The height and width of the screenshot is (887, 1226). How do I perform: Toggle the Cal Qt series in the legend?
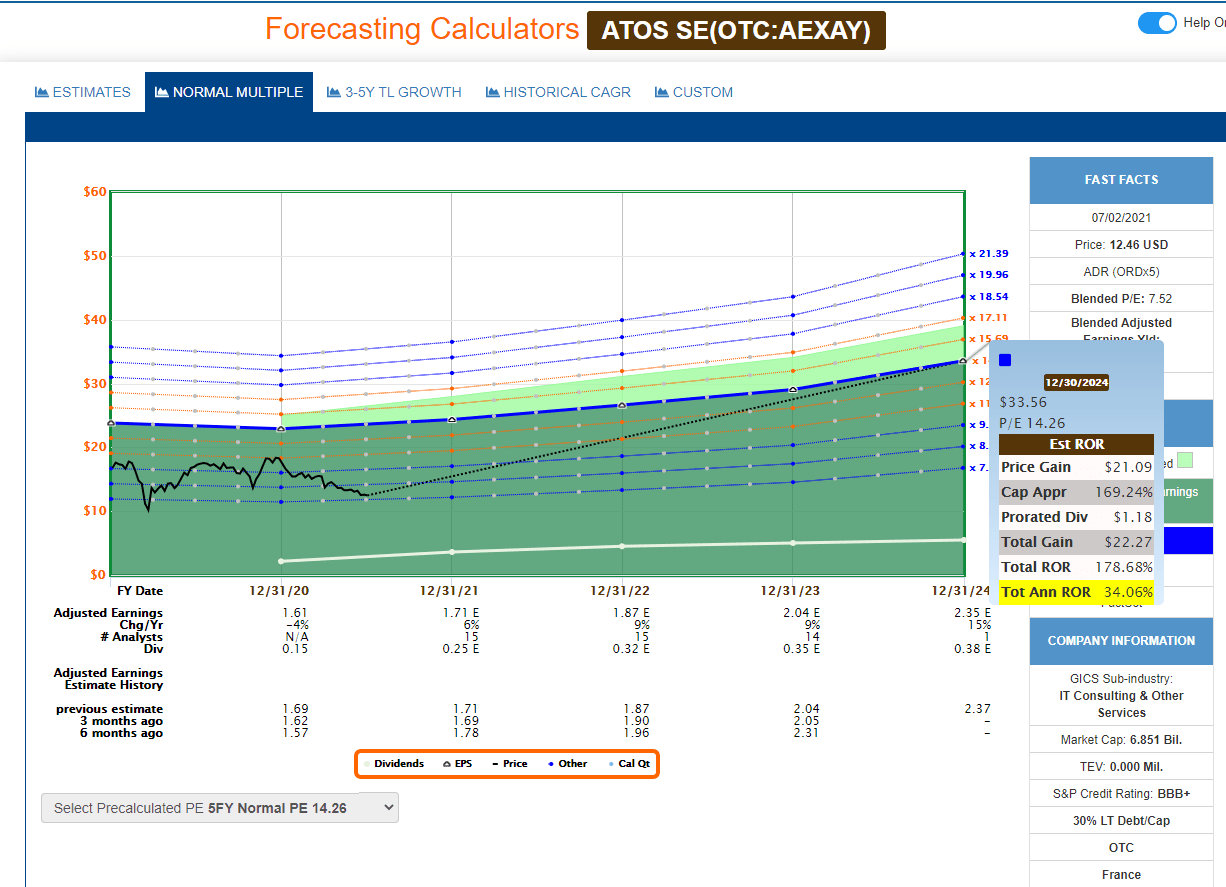click(611, 763)
